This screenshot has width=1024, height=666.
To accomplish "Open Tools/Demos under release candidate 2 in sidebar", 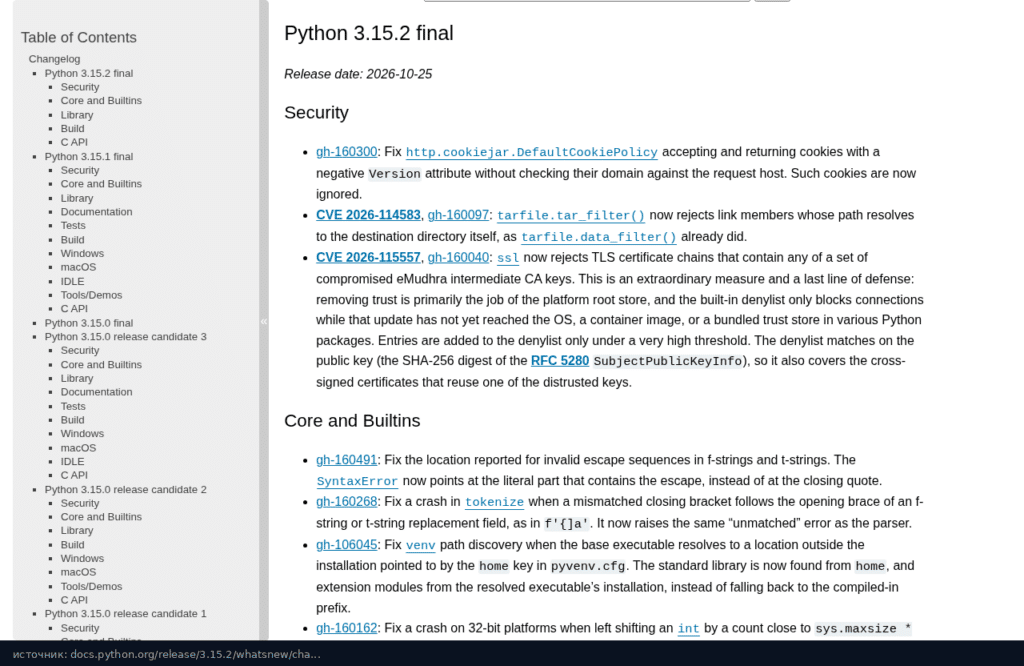I will click(91, 586).
